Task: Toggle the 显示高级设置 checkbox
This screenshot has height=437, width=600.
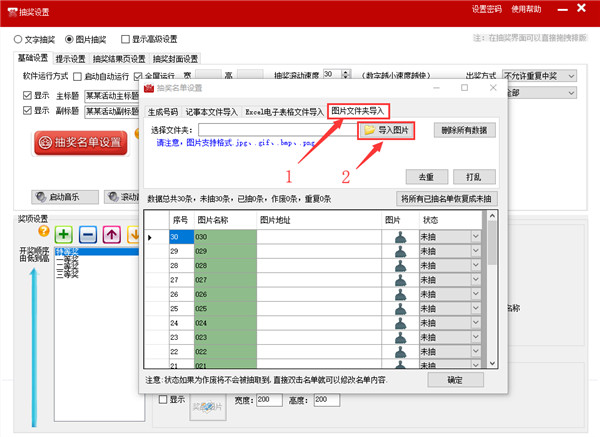Action: (126, 40)
